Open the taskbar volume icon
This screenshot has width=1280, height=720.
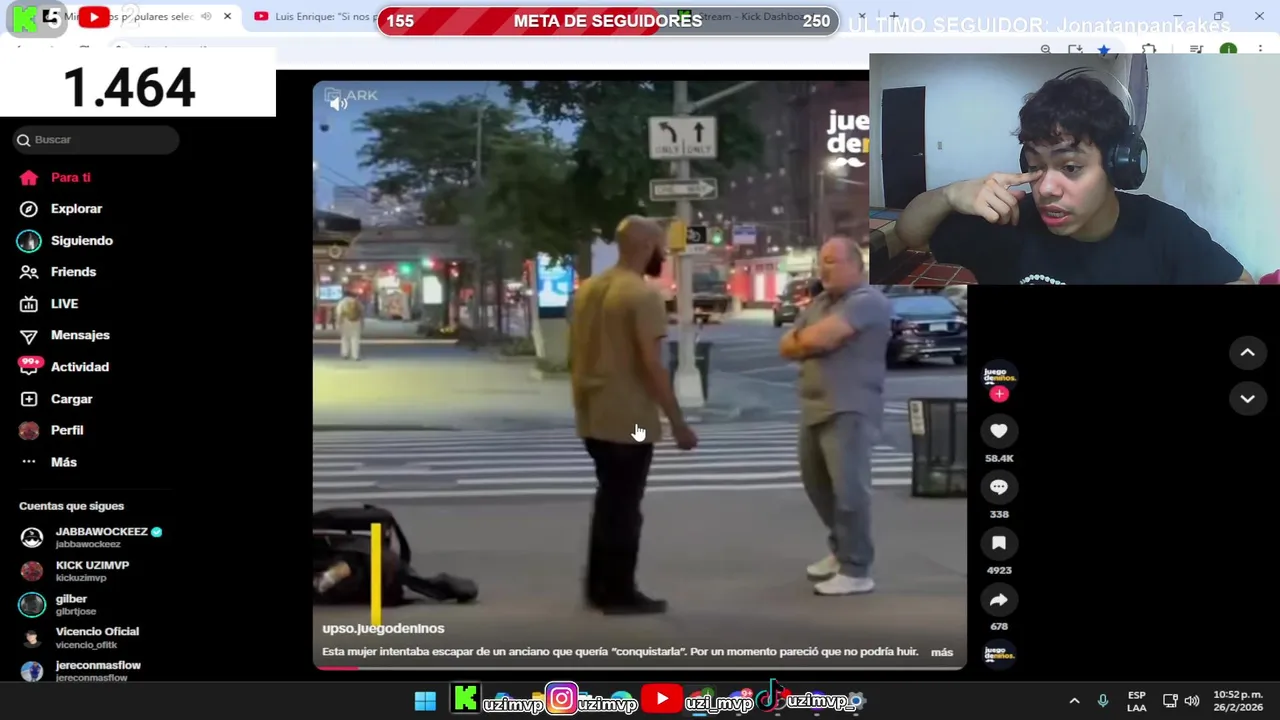[1191, 701]
